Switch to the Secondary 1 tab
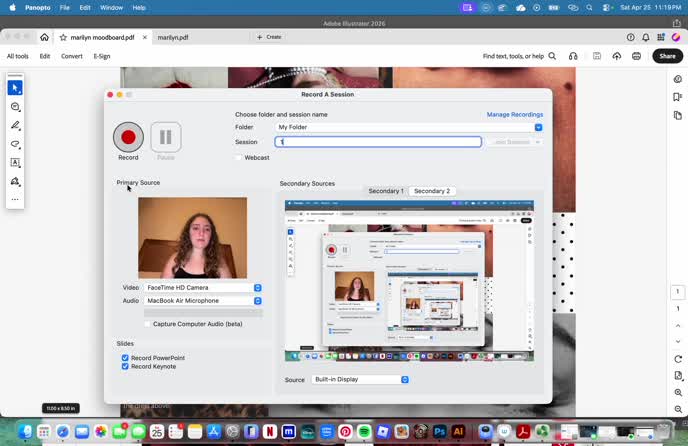The width and height of the screenshot is (688, 446). [x=386, y=191]
